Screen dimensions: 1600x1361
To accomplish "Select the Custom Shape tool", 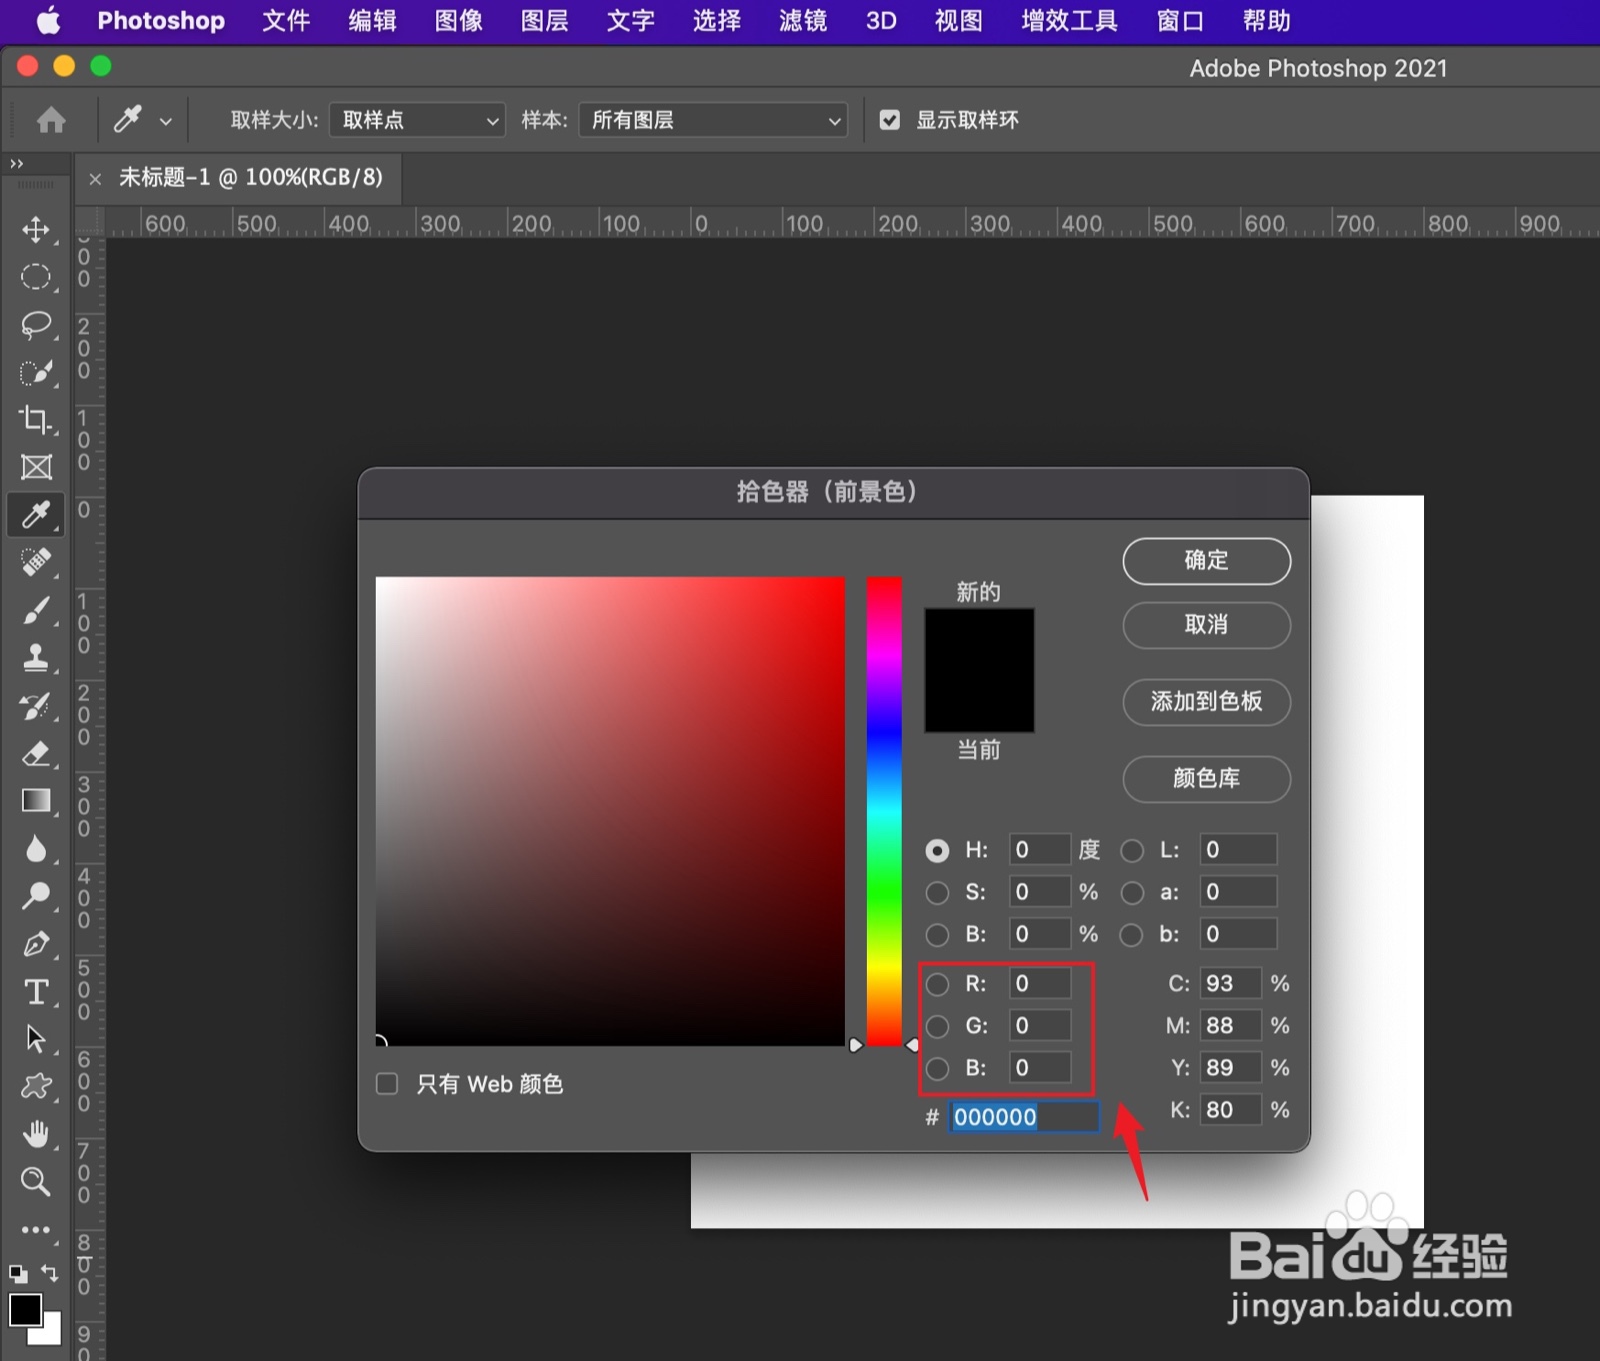I will click(x=36, y=1087).
